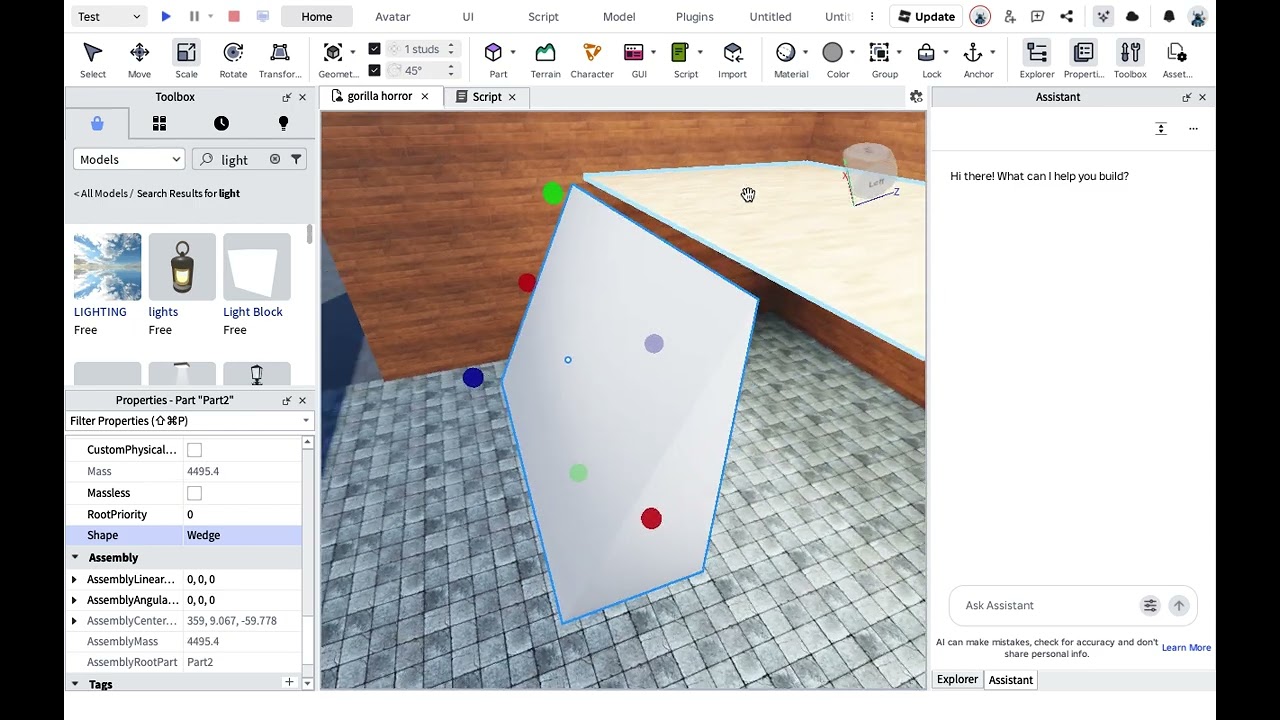Viewport: 1280px width, 720px height.
Task: Open the Inventory grid tab in Toolbox
Action: click(159, 123)
